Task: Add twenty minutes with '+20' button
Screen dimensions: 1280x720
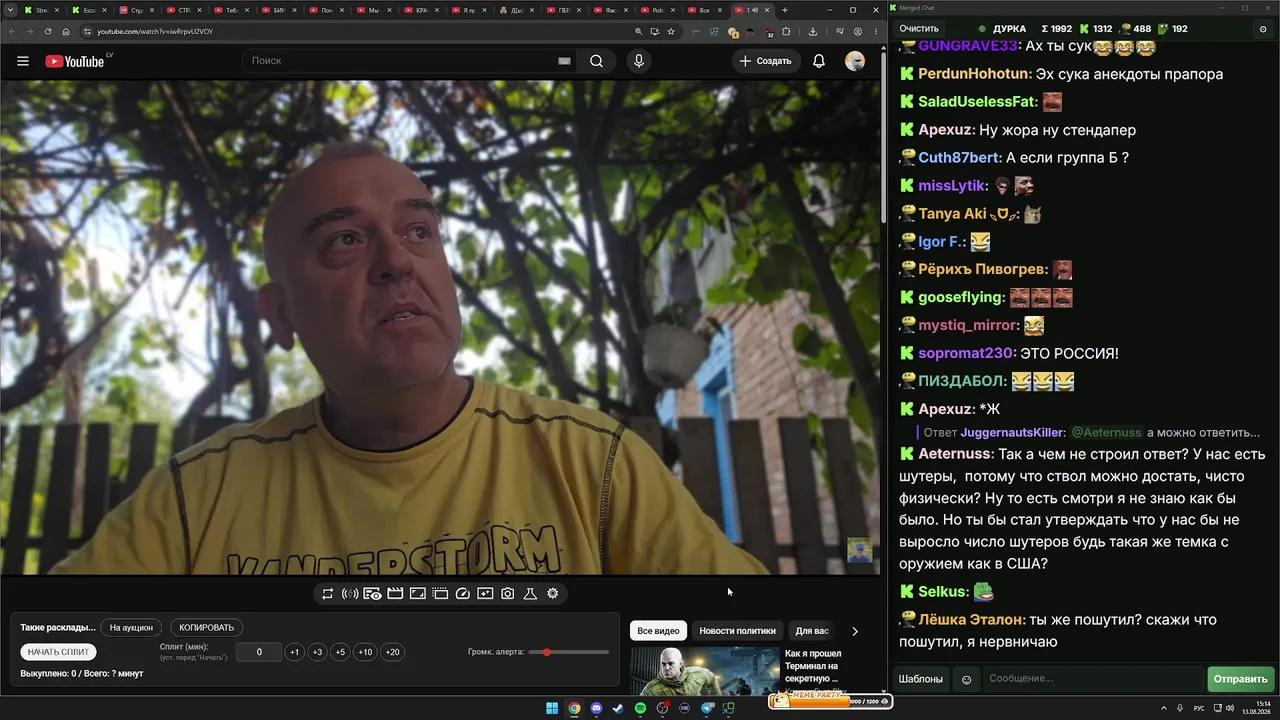Action: coord(392,652)
